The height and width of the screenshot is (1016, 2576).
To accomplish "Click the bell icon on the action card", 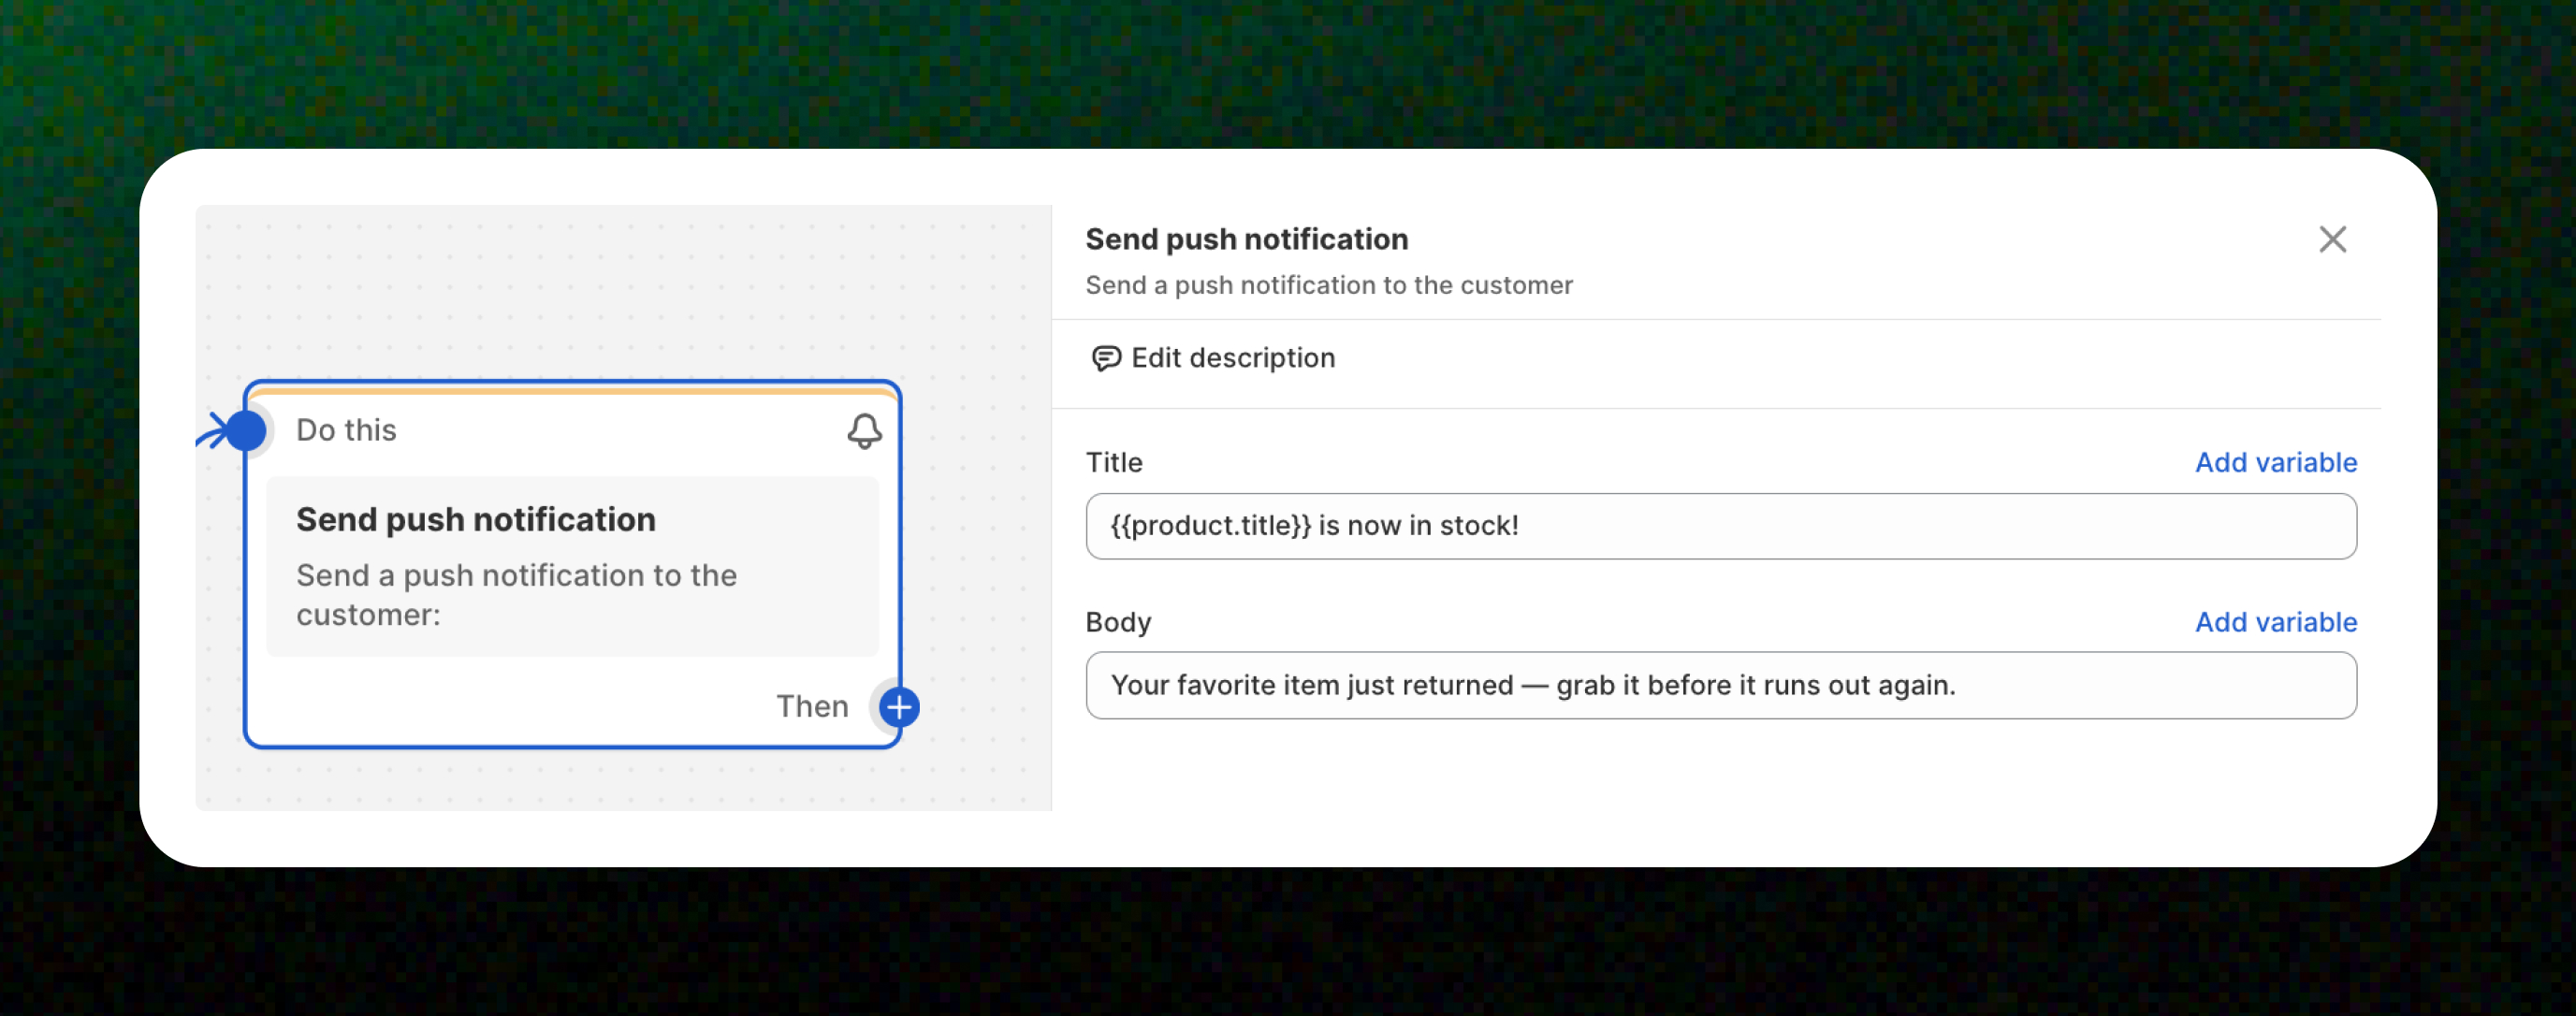I will tap(864, 431).
